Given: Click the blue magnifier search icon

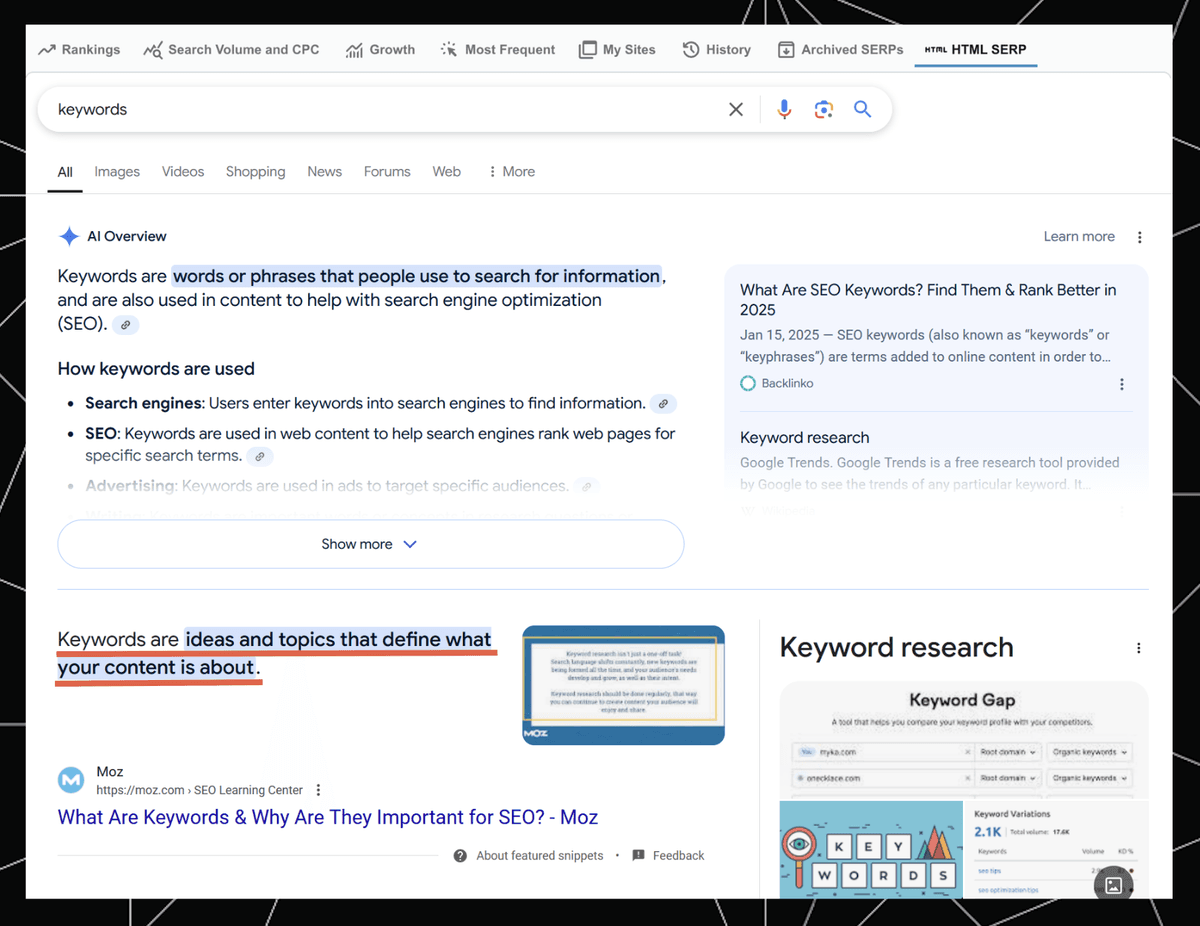Looking at the screenshot, I should 862,110.
